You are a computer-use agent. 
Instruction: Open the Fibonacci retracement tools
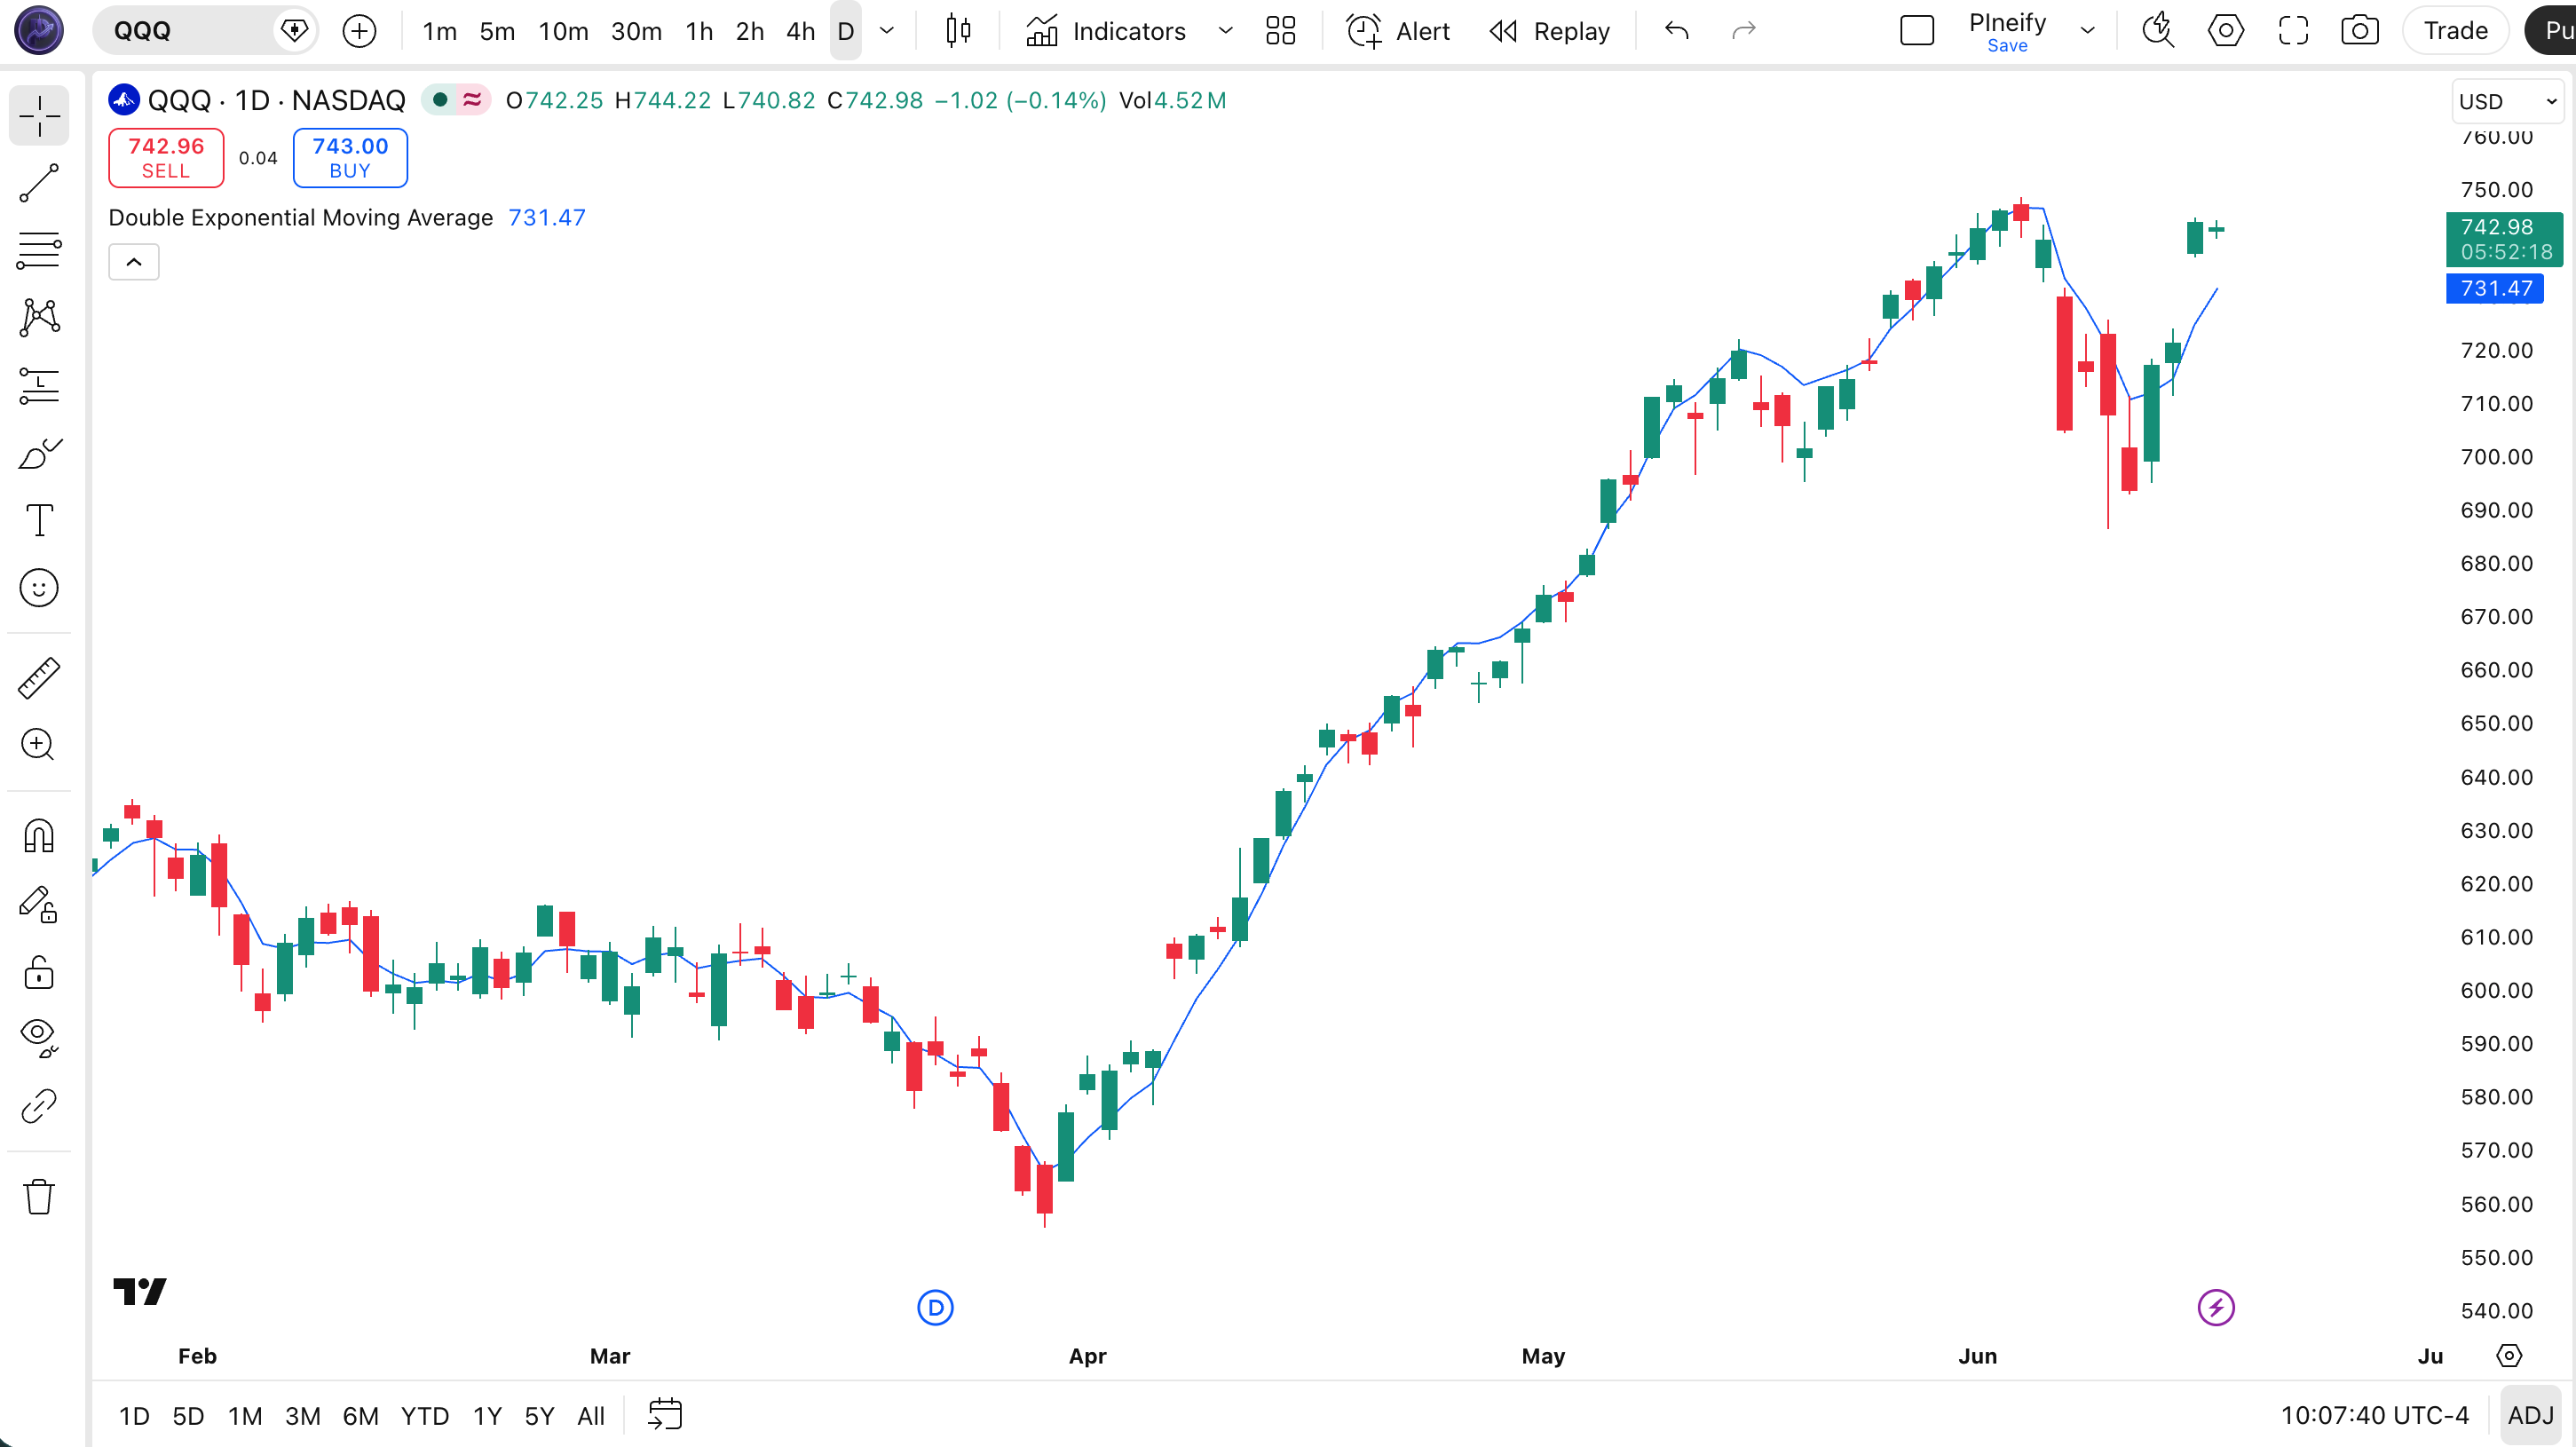point(39,250)
